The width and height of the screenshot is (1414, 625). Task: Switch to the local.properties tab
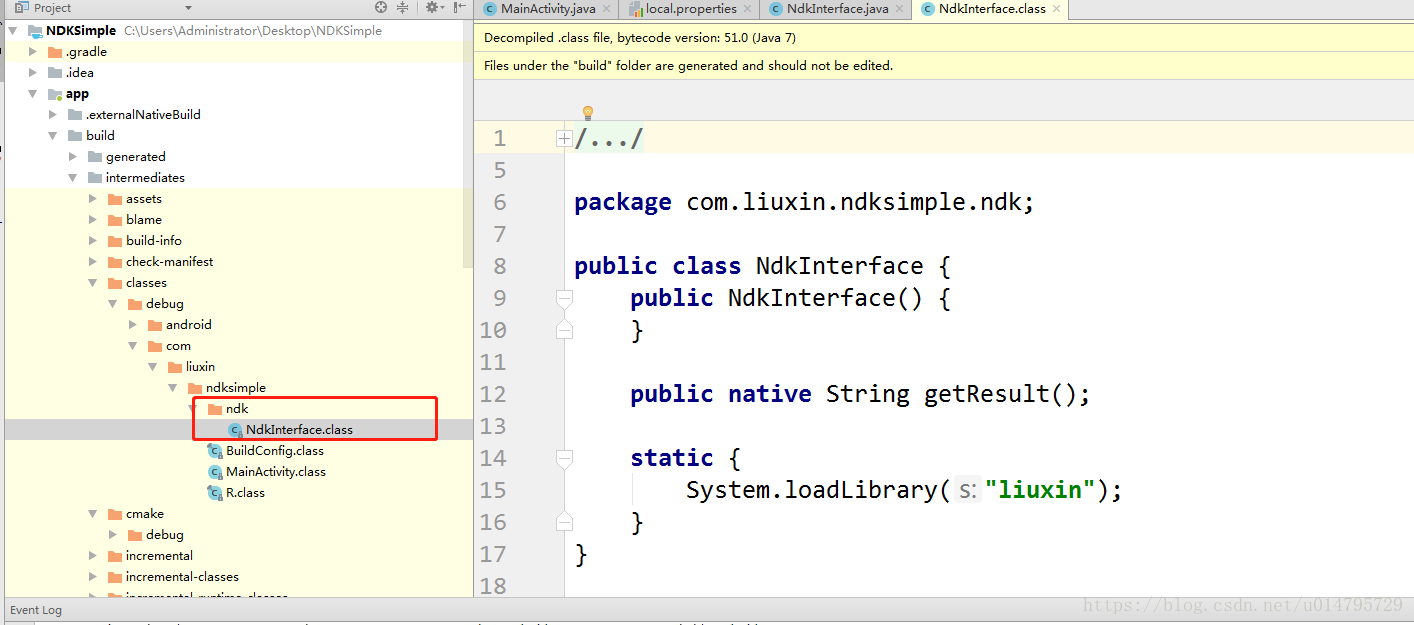pyautogui.click(x=690, y=9)
